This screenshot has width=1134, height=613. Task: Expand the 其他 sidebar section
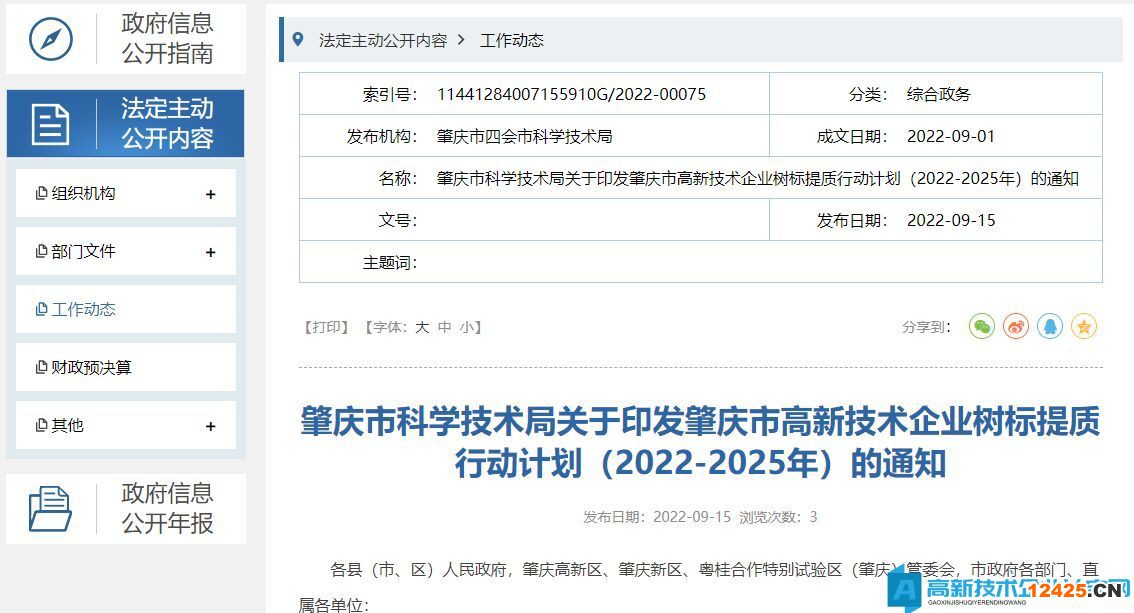(210, 425)
